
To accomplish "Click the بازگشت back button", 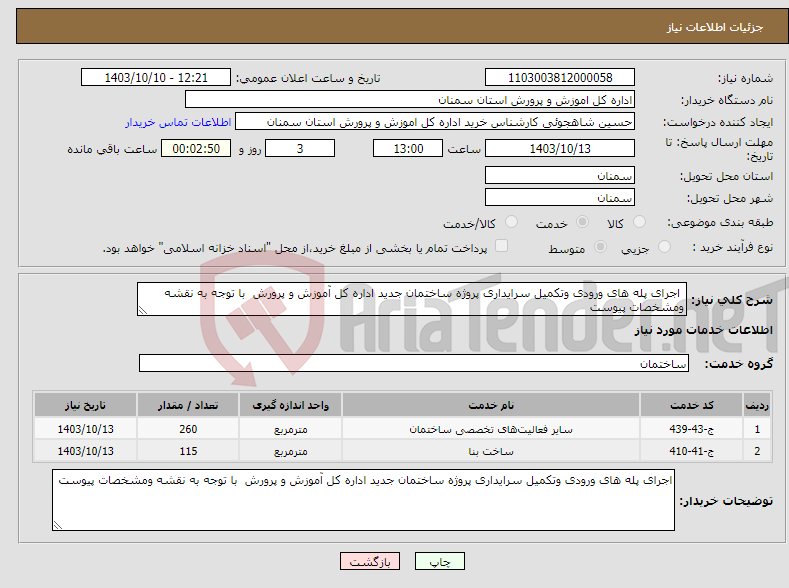I will (x=370, y=561).
